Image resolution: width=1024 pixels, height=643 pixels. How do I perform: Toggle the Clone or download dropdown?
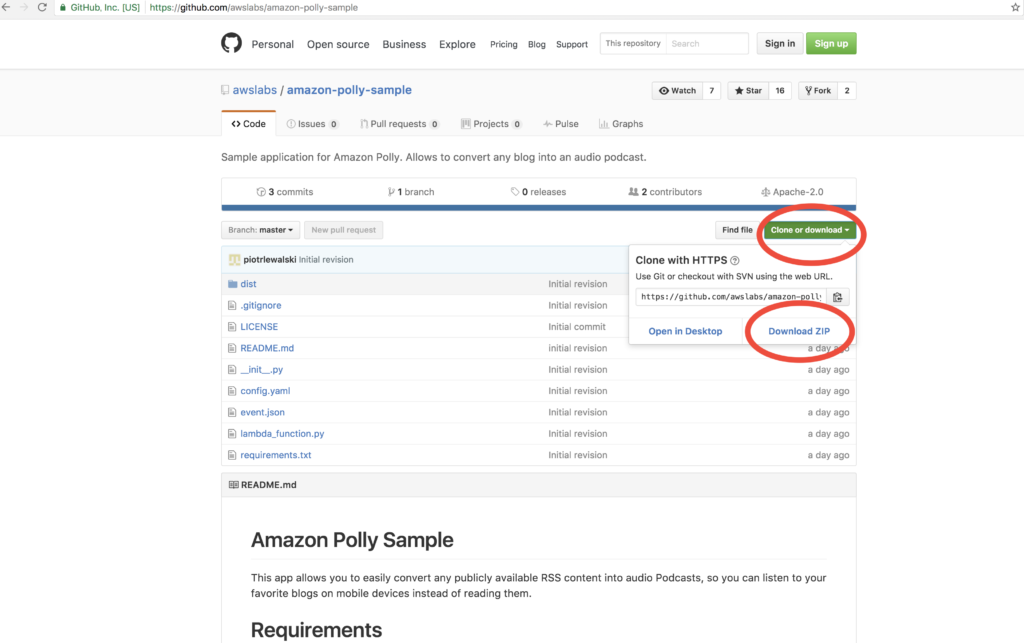tap(810, 230)
